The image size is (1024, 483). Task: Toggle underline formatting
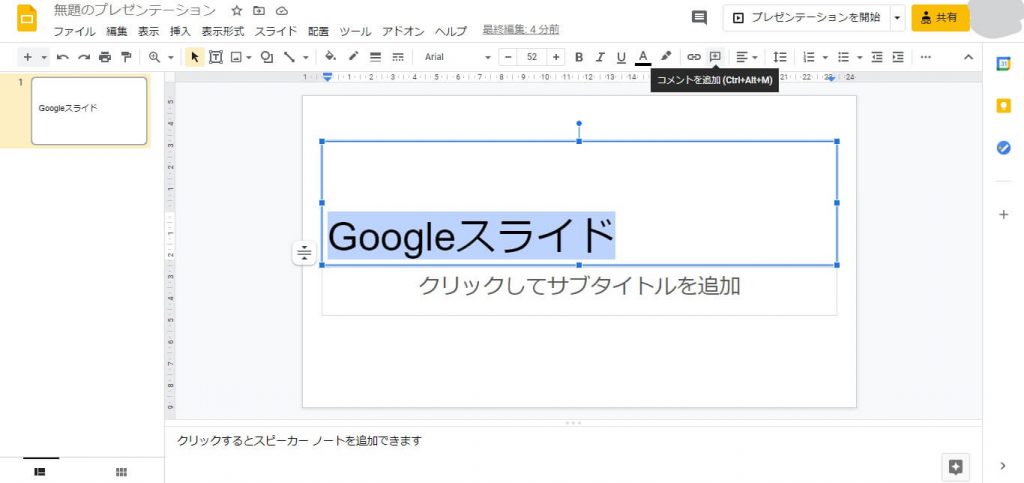click(x=621, y=57)
